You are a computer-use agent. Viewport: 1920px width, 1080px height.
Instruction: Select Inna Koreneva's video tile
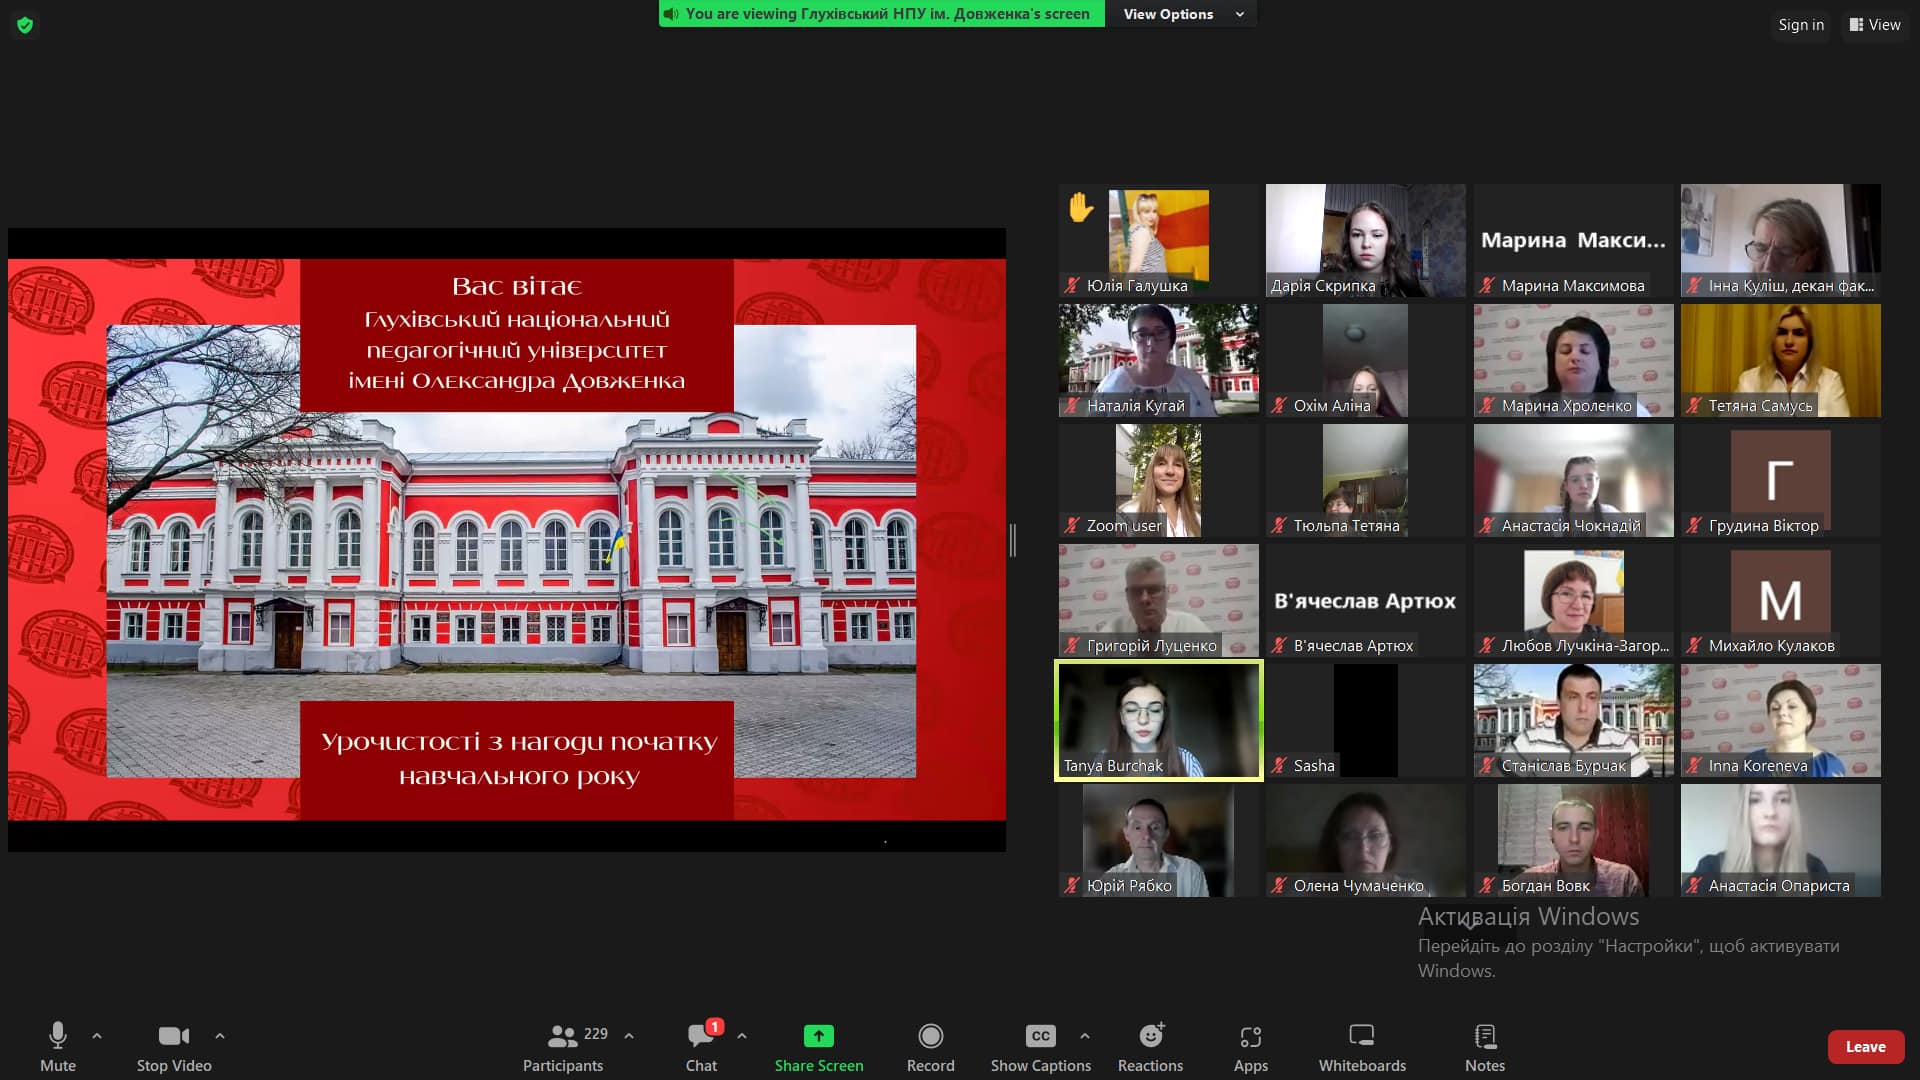click(x=1781, y=720)
